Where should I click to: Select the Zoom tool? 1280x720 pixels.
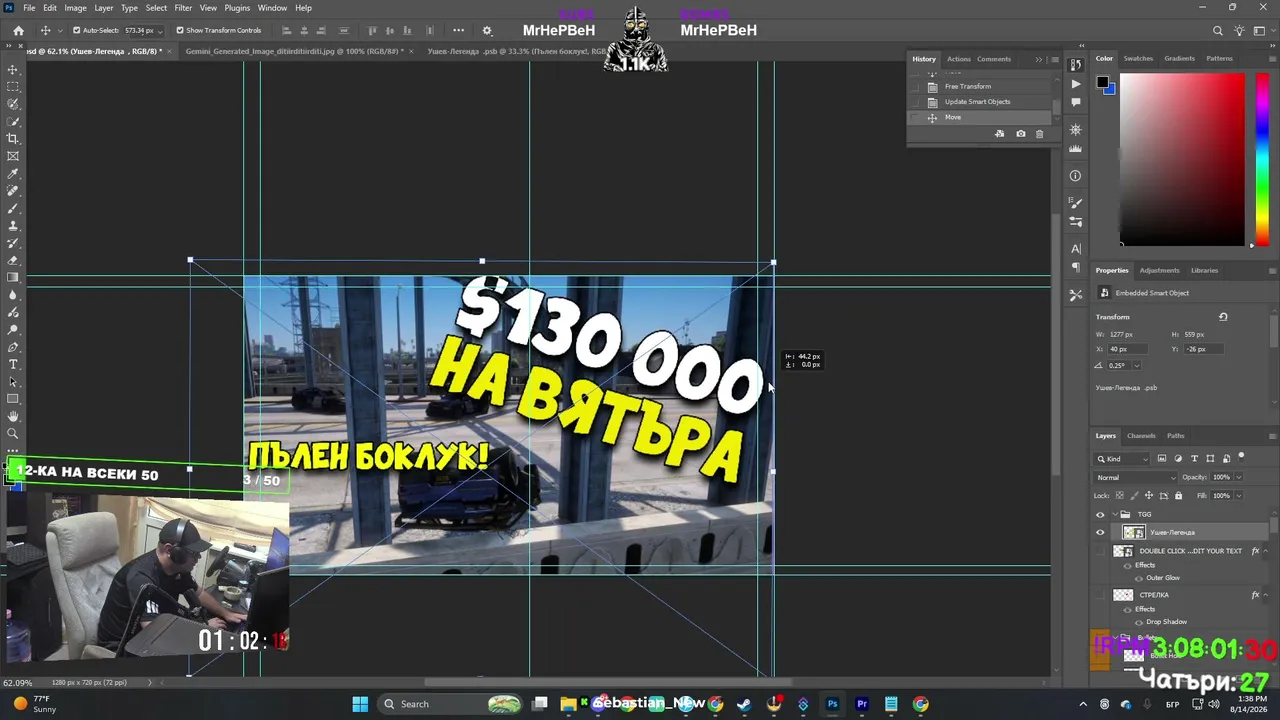13,434
